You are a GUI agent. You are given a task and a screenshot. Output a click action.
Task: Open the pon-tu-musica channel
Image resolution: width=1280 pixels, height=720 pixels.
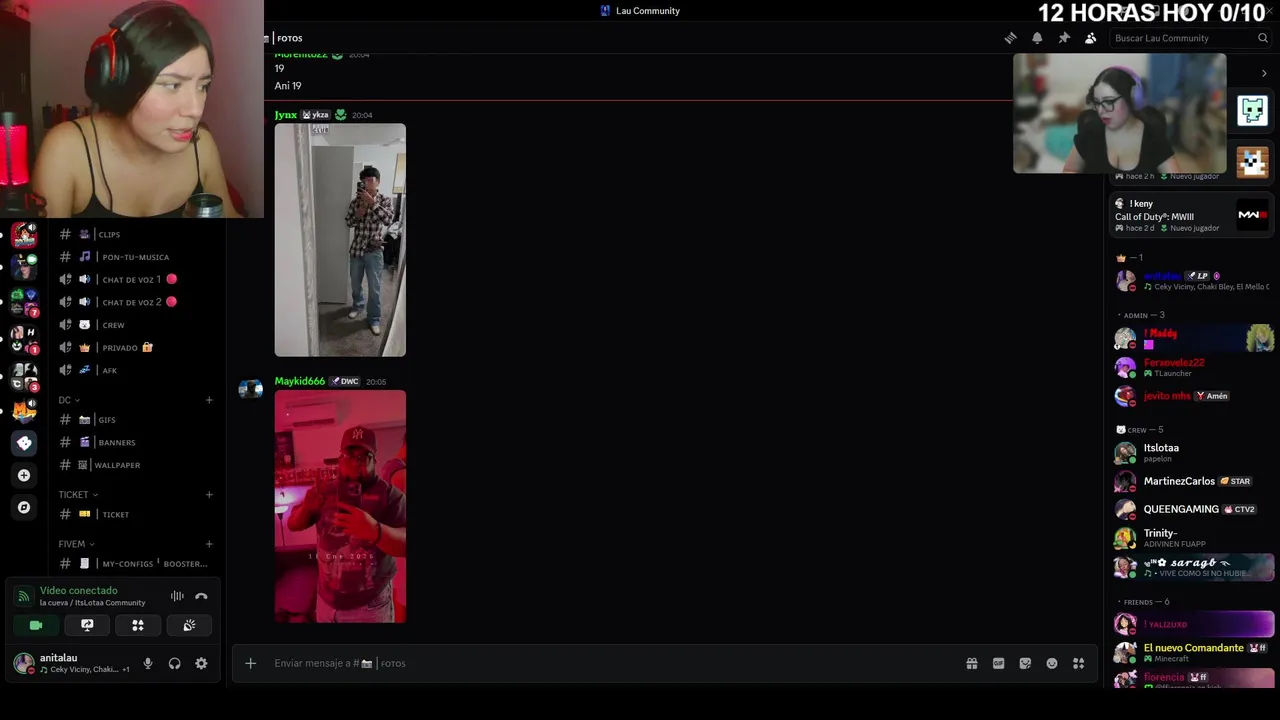point(135,257)
